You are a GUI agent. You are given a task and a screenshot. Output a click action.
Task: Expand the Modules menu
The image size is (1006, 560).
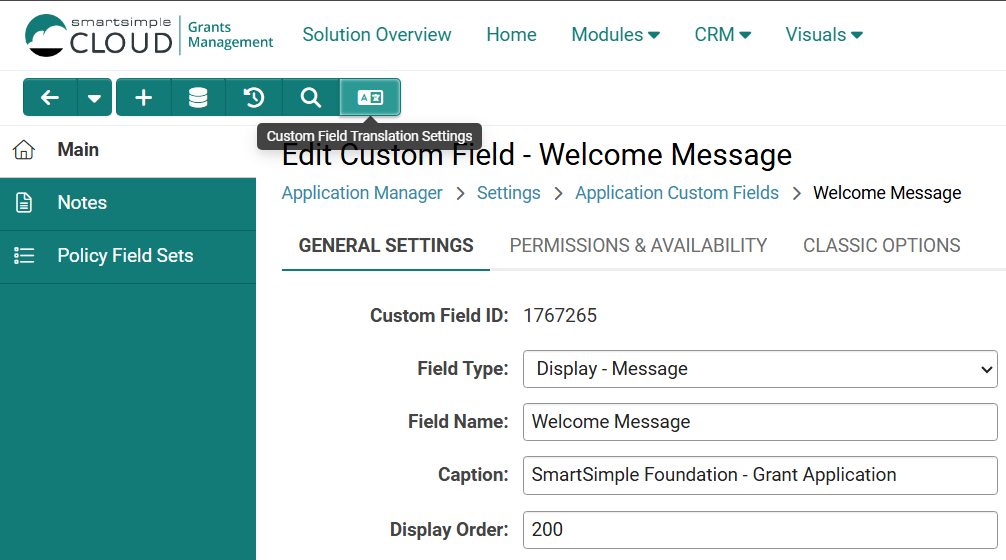615,35
